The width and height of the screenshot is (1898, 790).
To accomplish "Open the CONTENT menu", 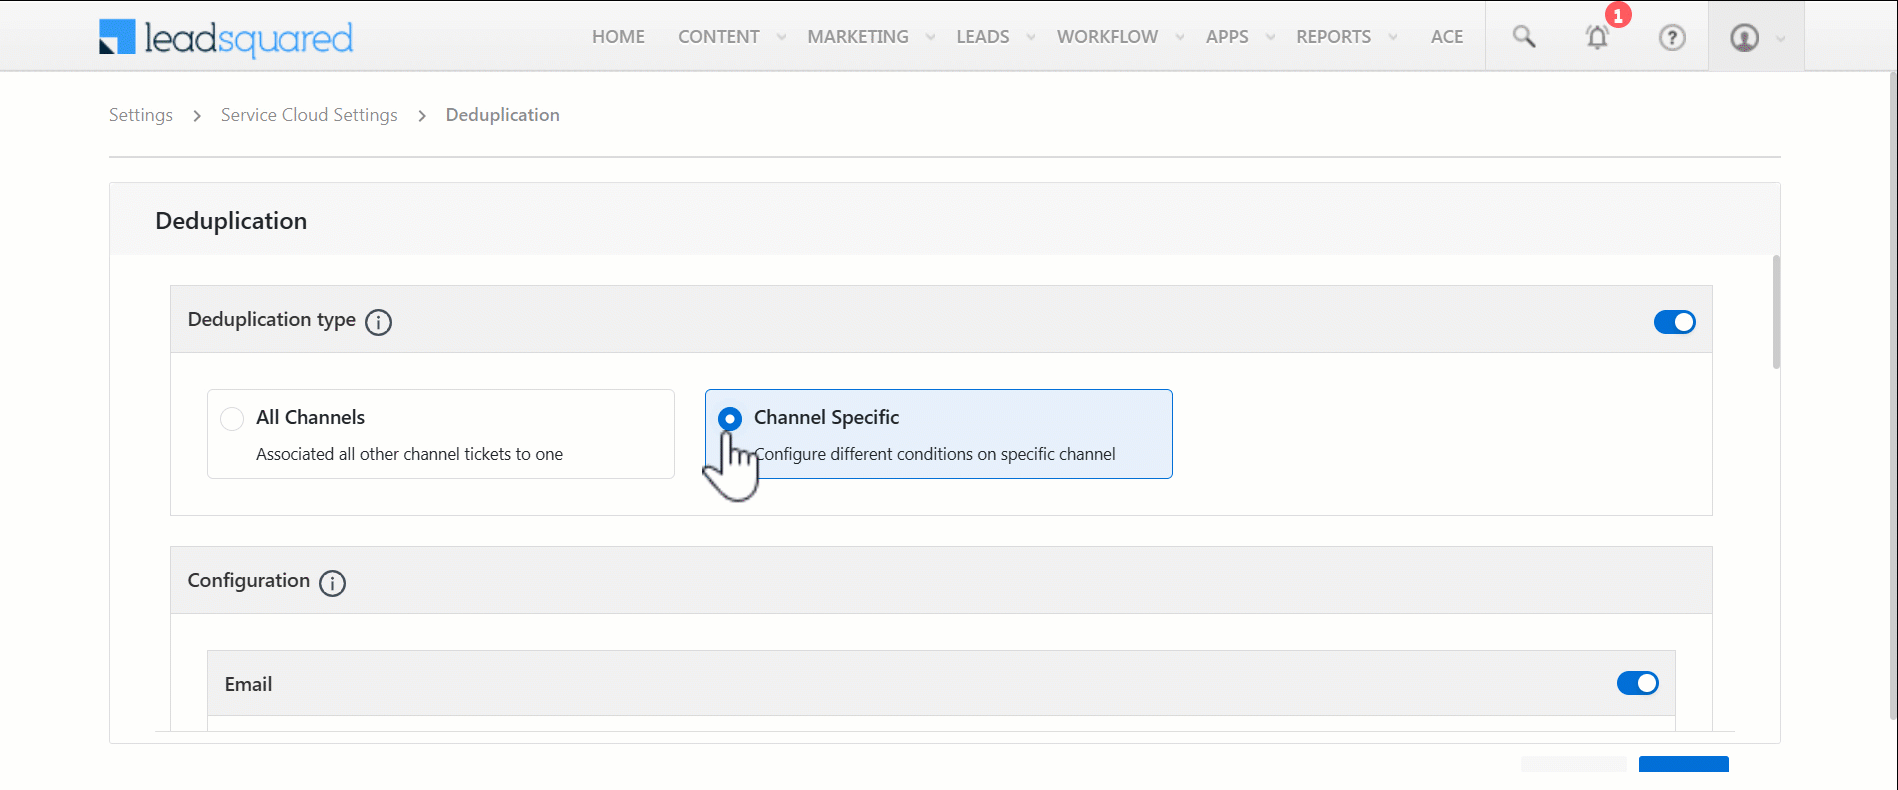I will click(719, 37).
